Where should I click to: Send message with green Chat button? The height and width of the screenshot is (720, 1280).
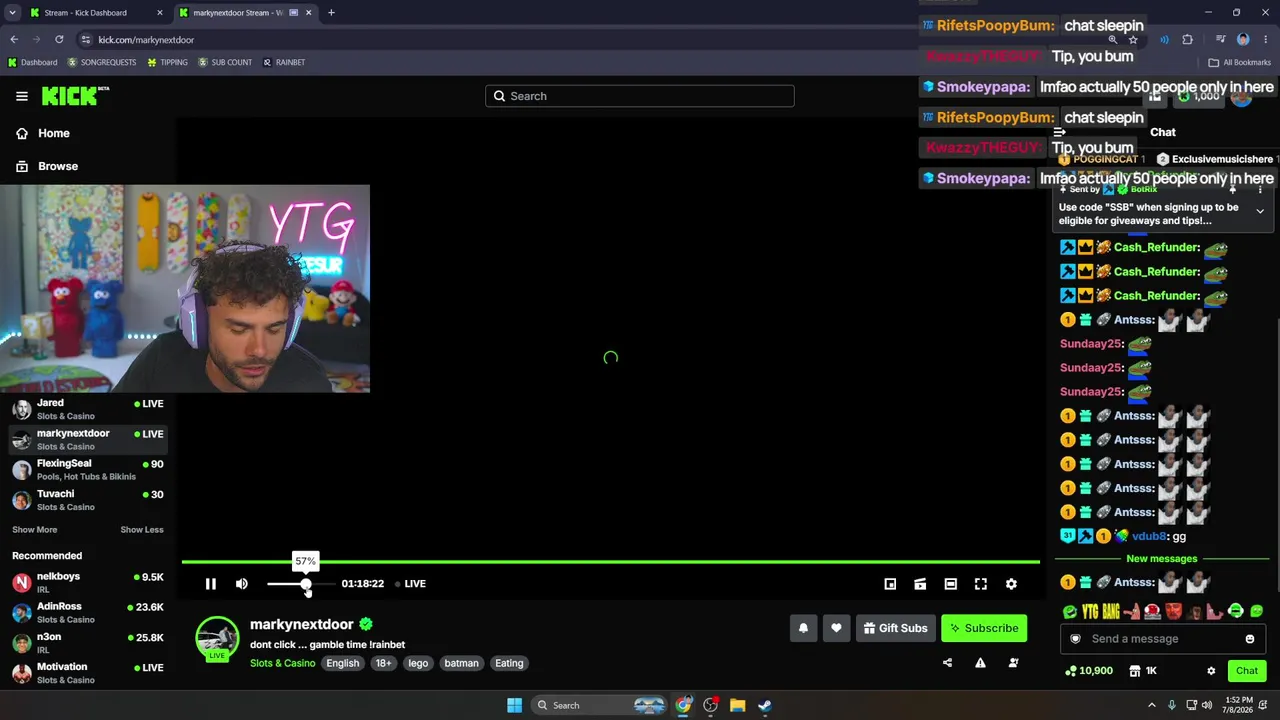[1247, 671]
